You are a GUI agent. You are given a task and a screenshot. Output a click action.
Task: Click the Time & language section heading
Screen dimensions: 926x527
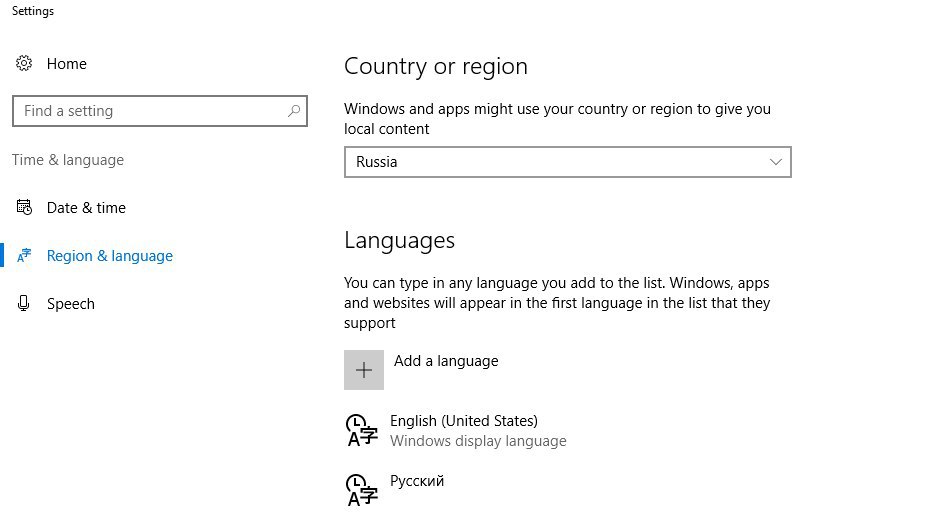tap(68, 160)
